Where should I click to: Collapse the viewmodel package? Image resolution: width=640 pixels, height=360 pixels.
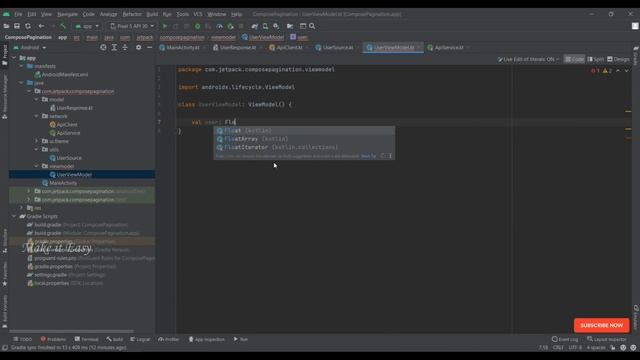[x=37, y=166]
